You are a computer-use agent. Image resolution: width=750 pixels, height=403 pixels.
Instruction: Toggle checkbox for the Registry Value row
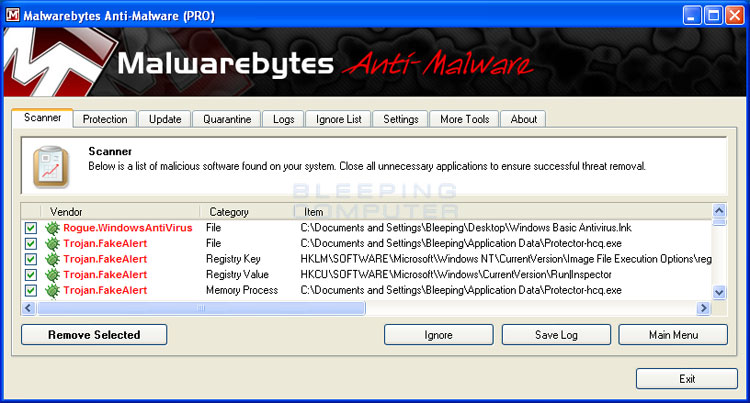pyautogui.click(x=31, y=275)
